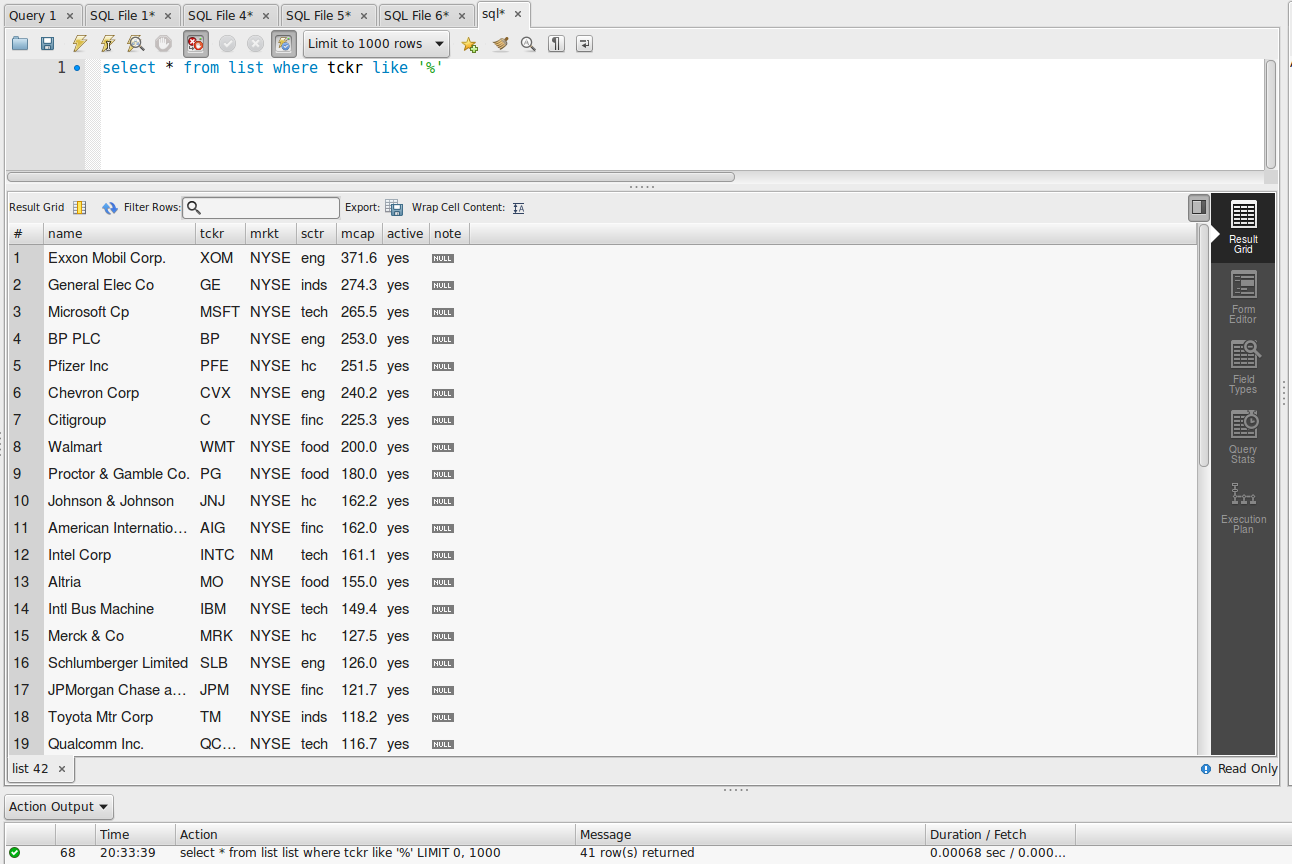This screenshot has width=1292, height=864.
Task: Export the result set with the Export icon
Action: coord(394,207)
